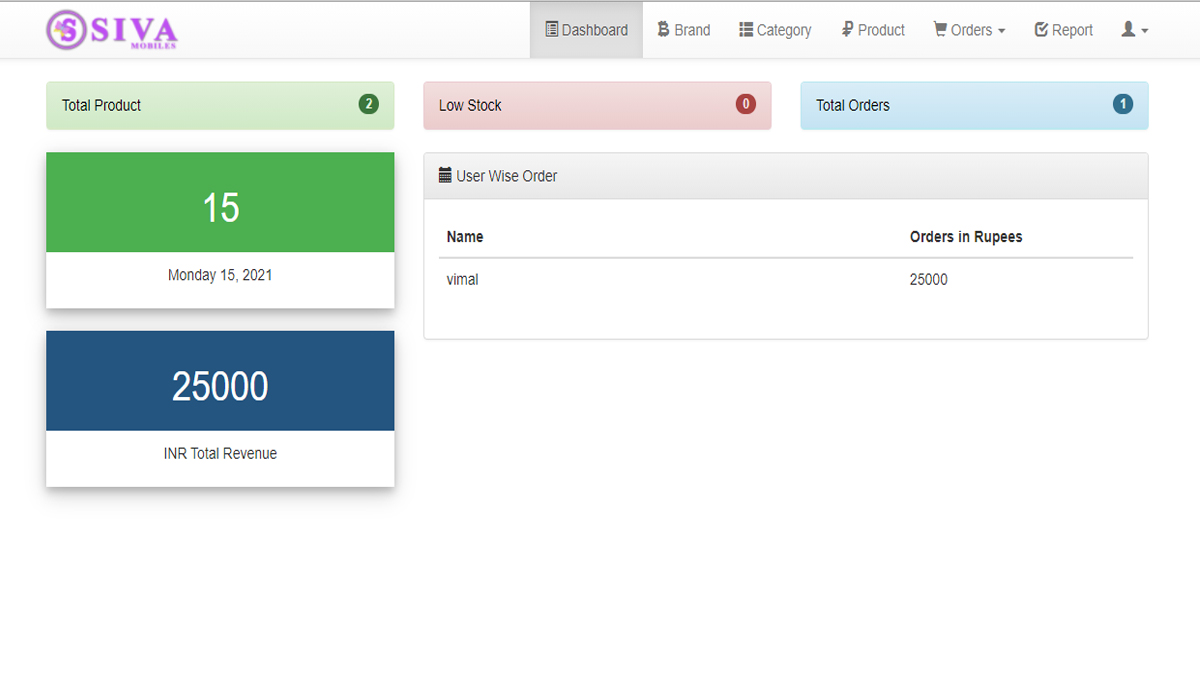Click the calendar icon beside User Wise Order
1200x695 pixels.
pyautogui.click(x=445, y=176)
